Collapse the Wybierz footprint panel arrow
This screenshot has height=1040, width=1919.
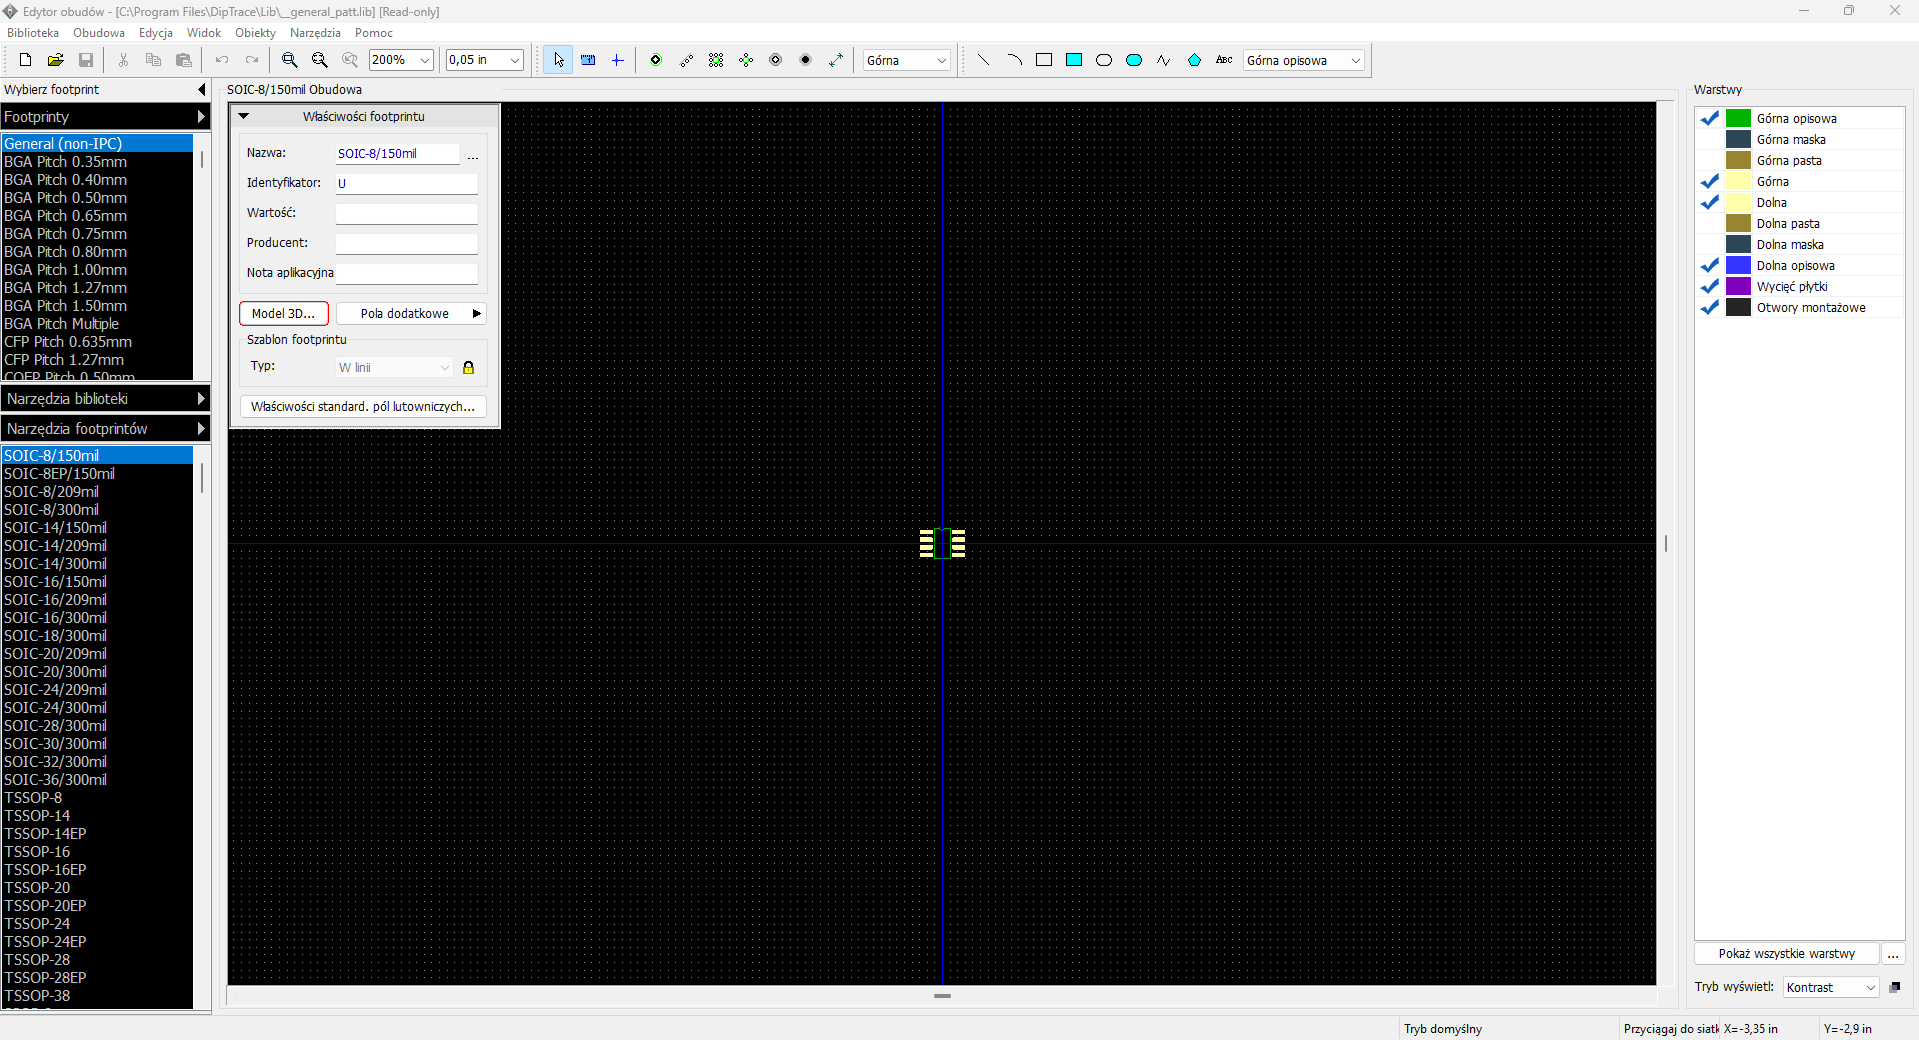(x=202, y=90)
